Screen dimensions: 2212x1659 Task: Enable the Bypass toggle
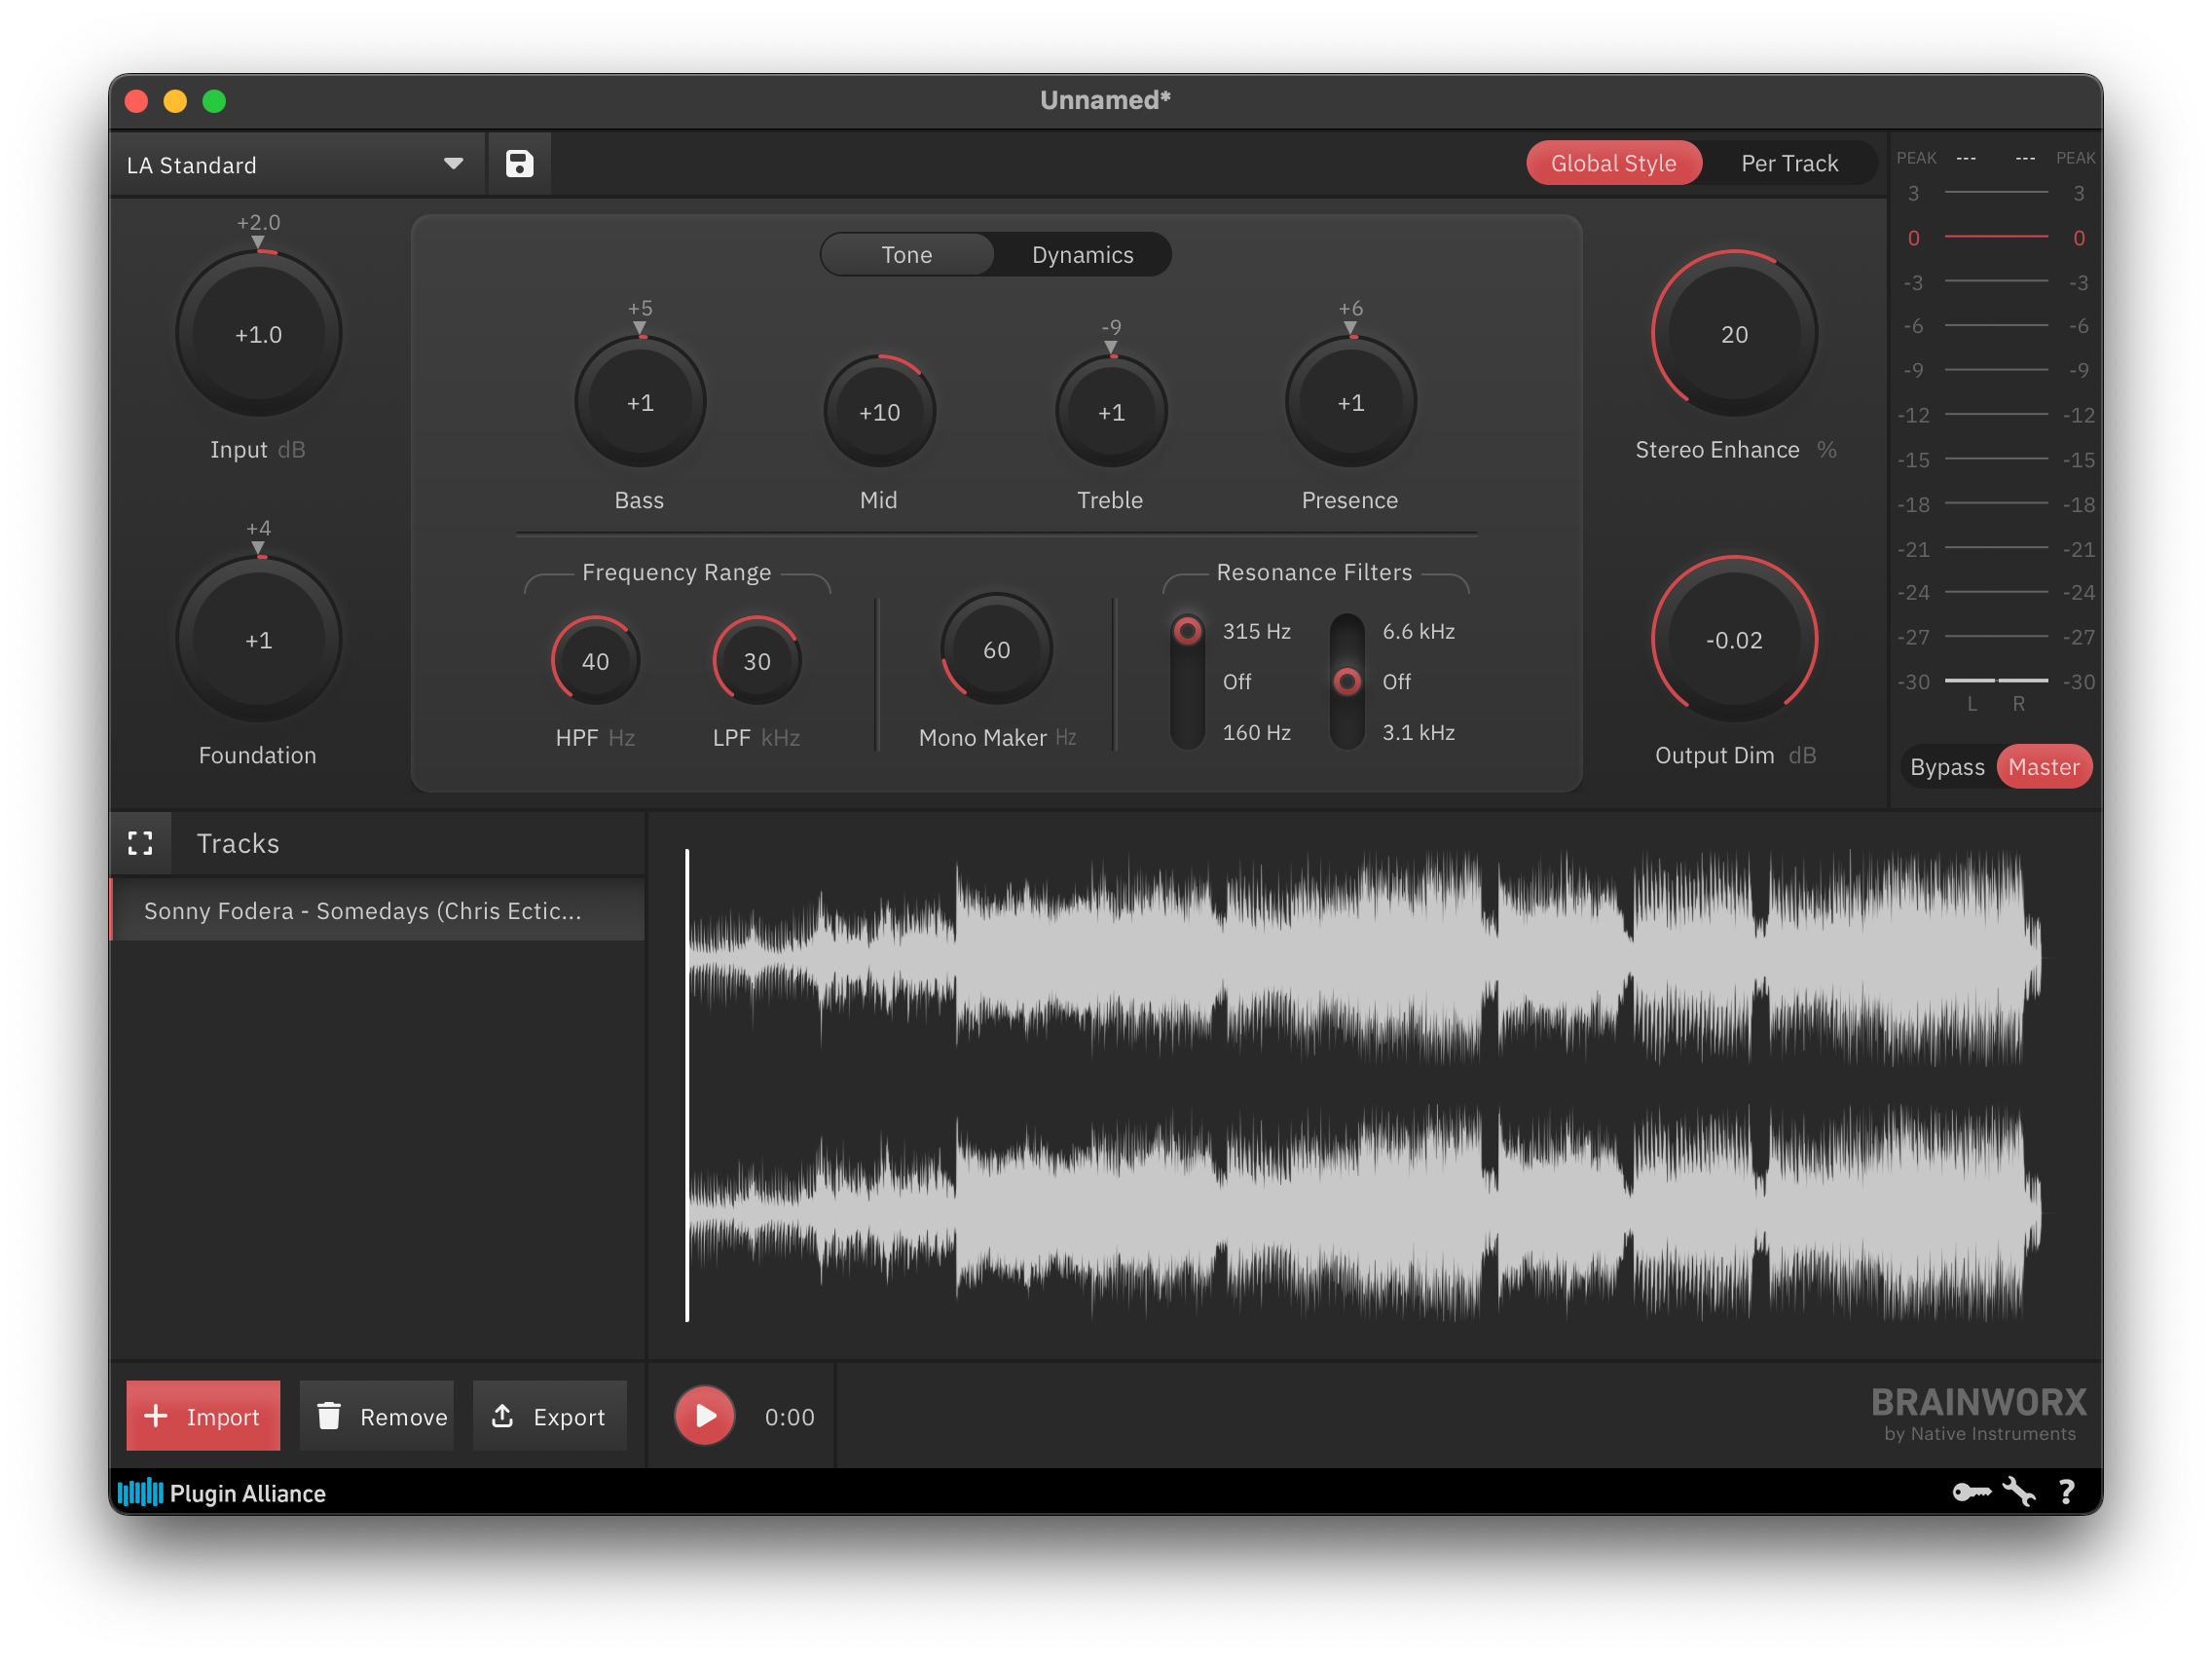[1947, 766]
